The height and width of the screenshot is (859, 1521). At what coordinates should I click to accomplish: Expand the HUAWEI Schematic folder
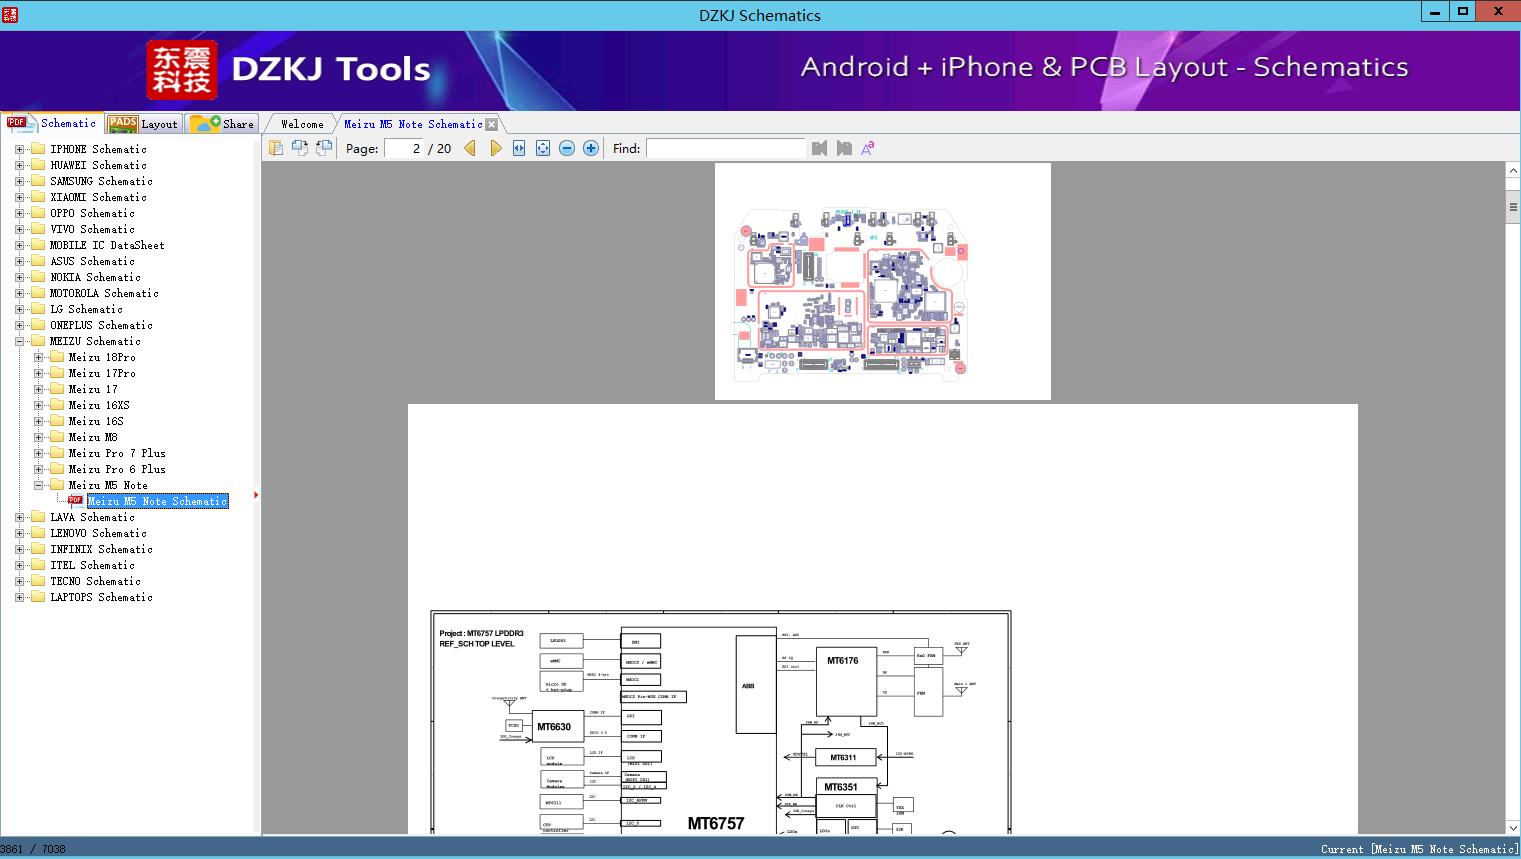[x=19, y=165]
